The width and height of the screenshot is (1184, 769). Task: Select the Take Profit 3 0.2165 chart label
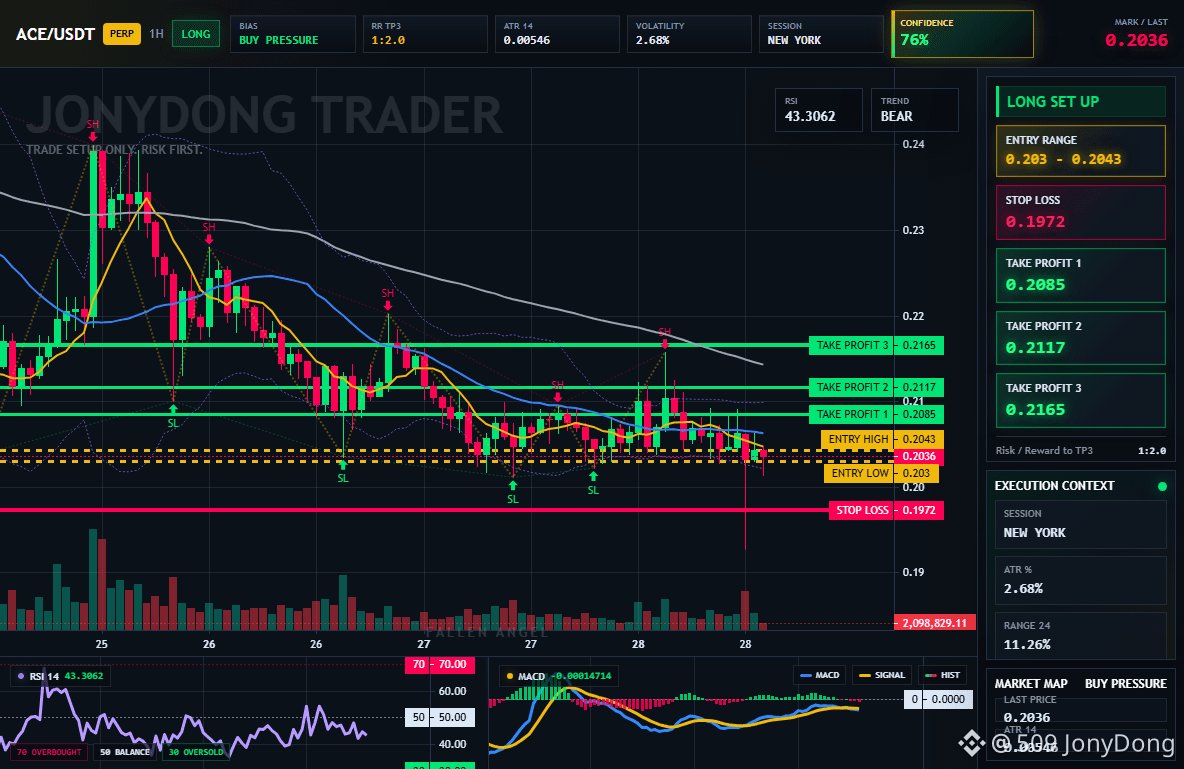[876, 345]
